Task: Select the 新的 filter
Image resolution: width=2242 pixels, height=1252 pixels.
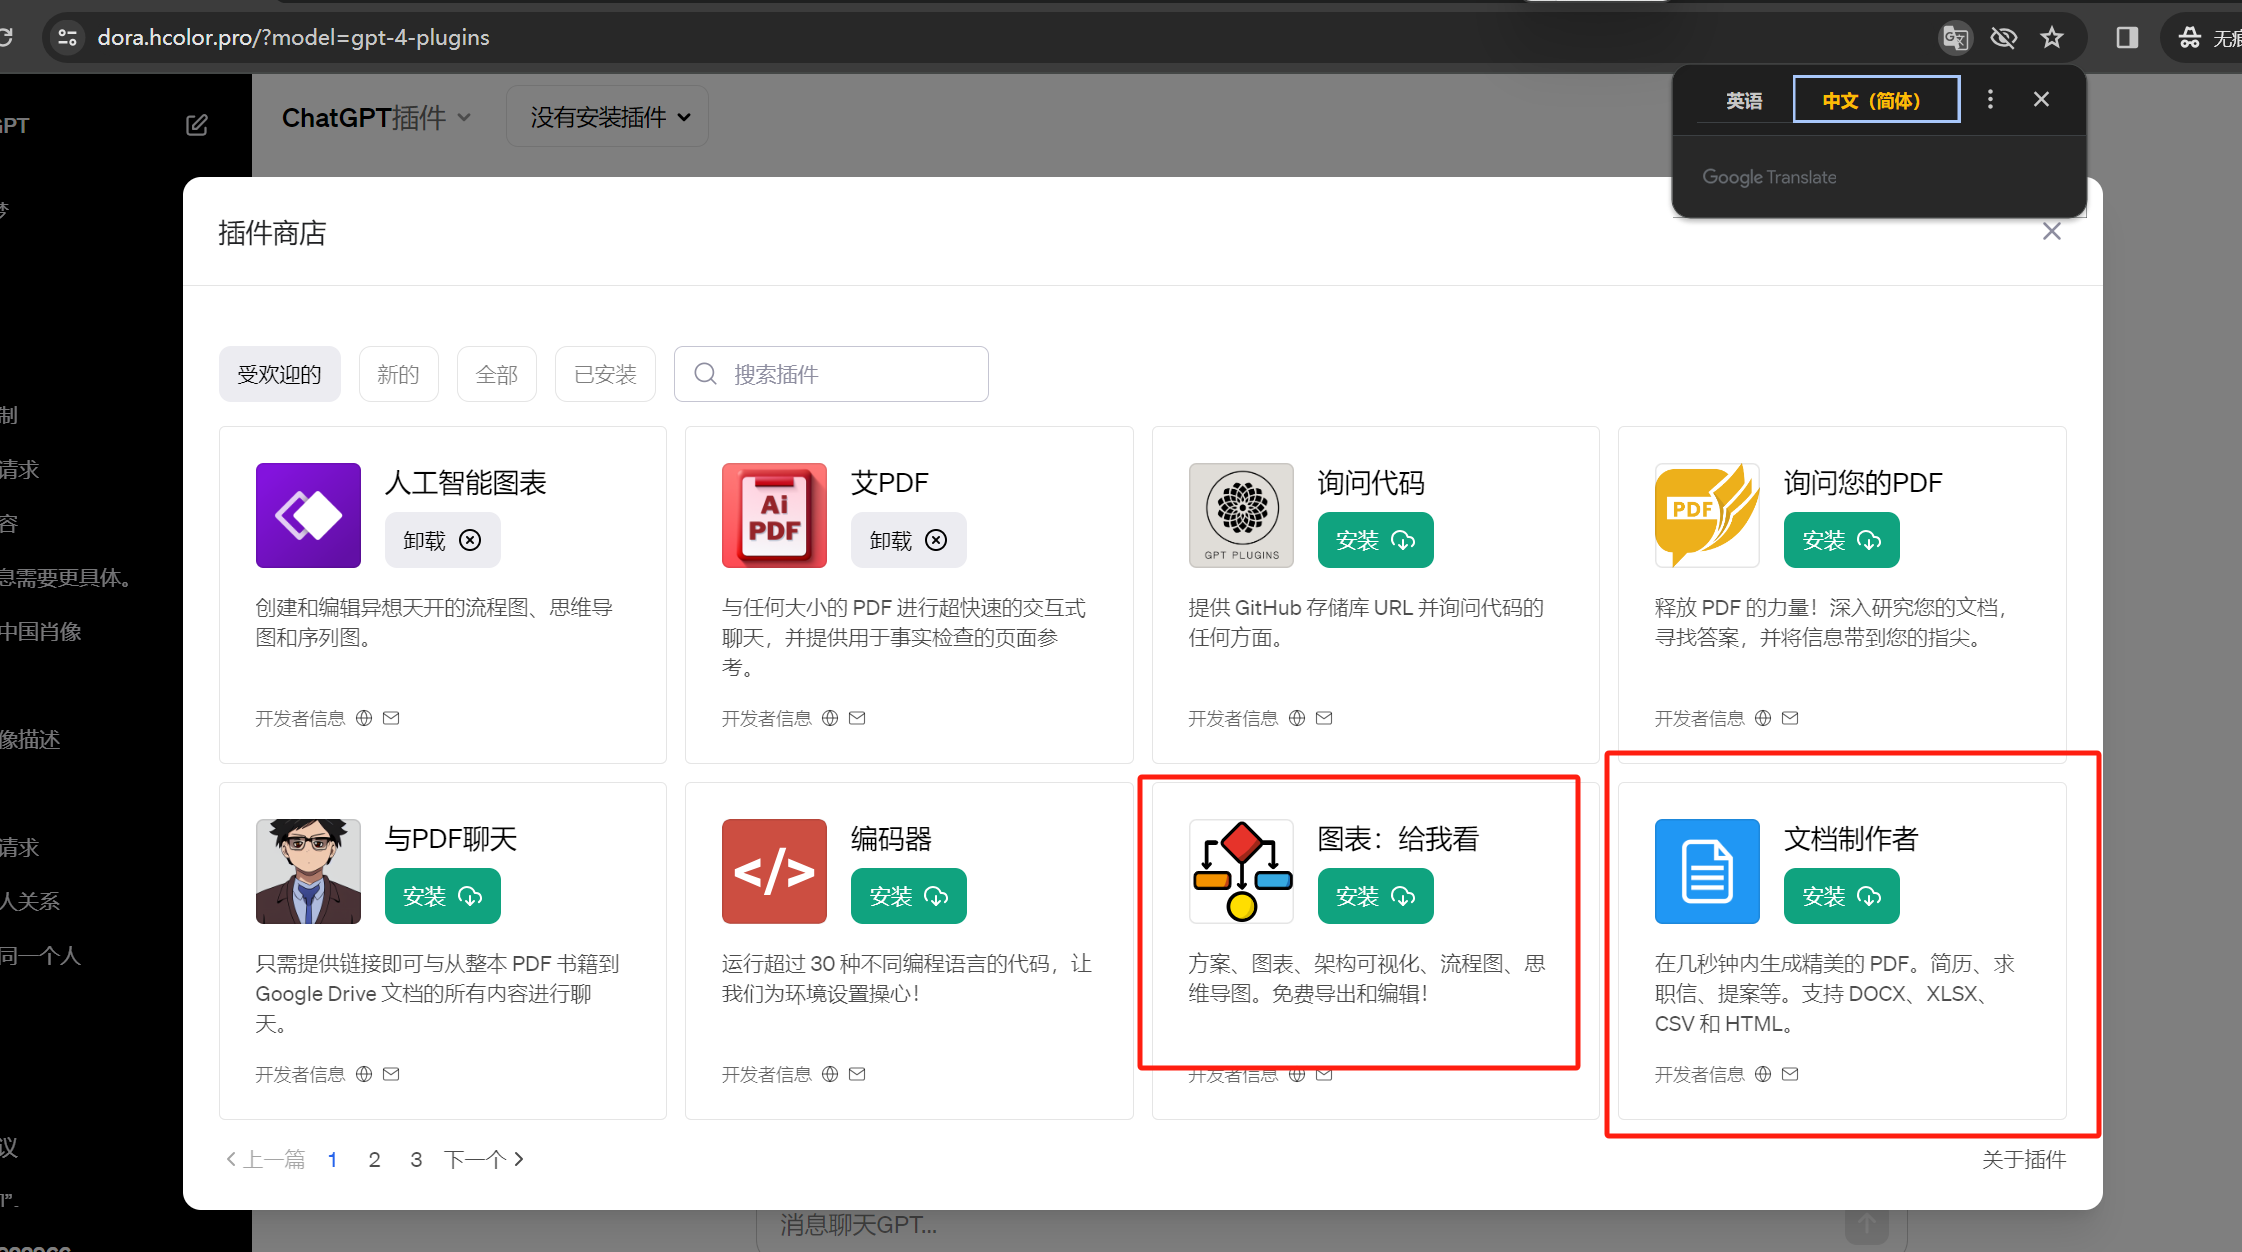Action: [398, 373]
